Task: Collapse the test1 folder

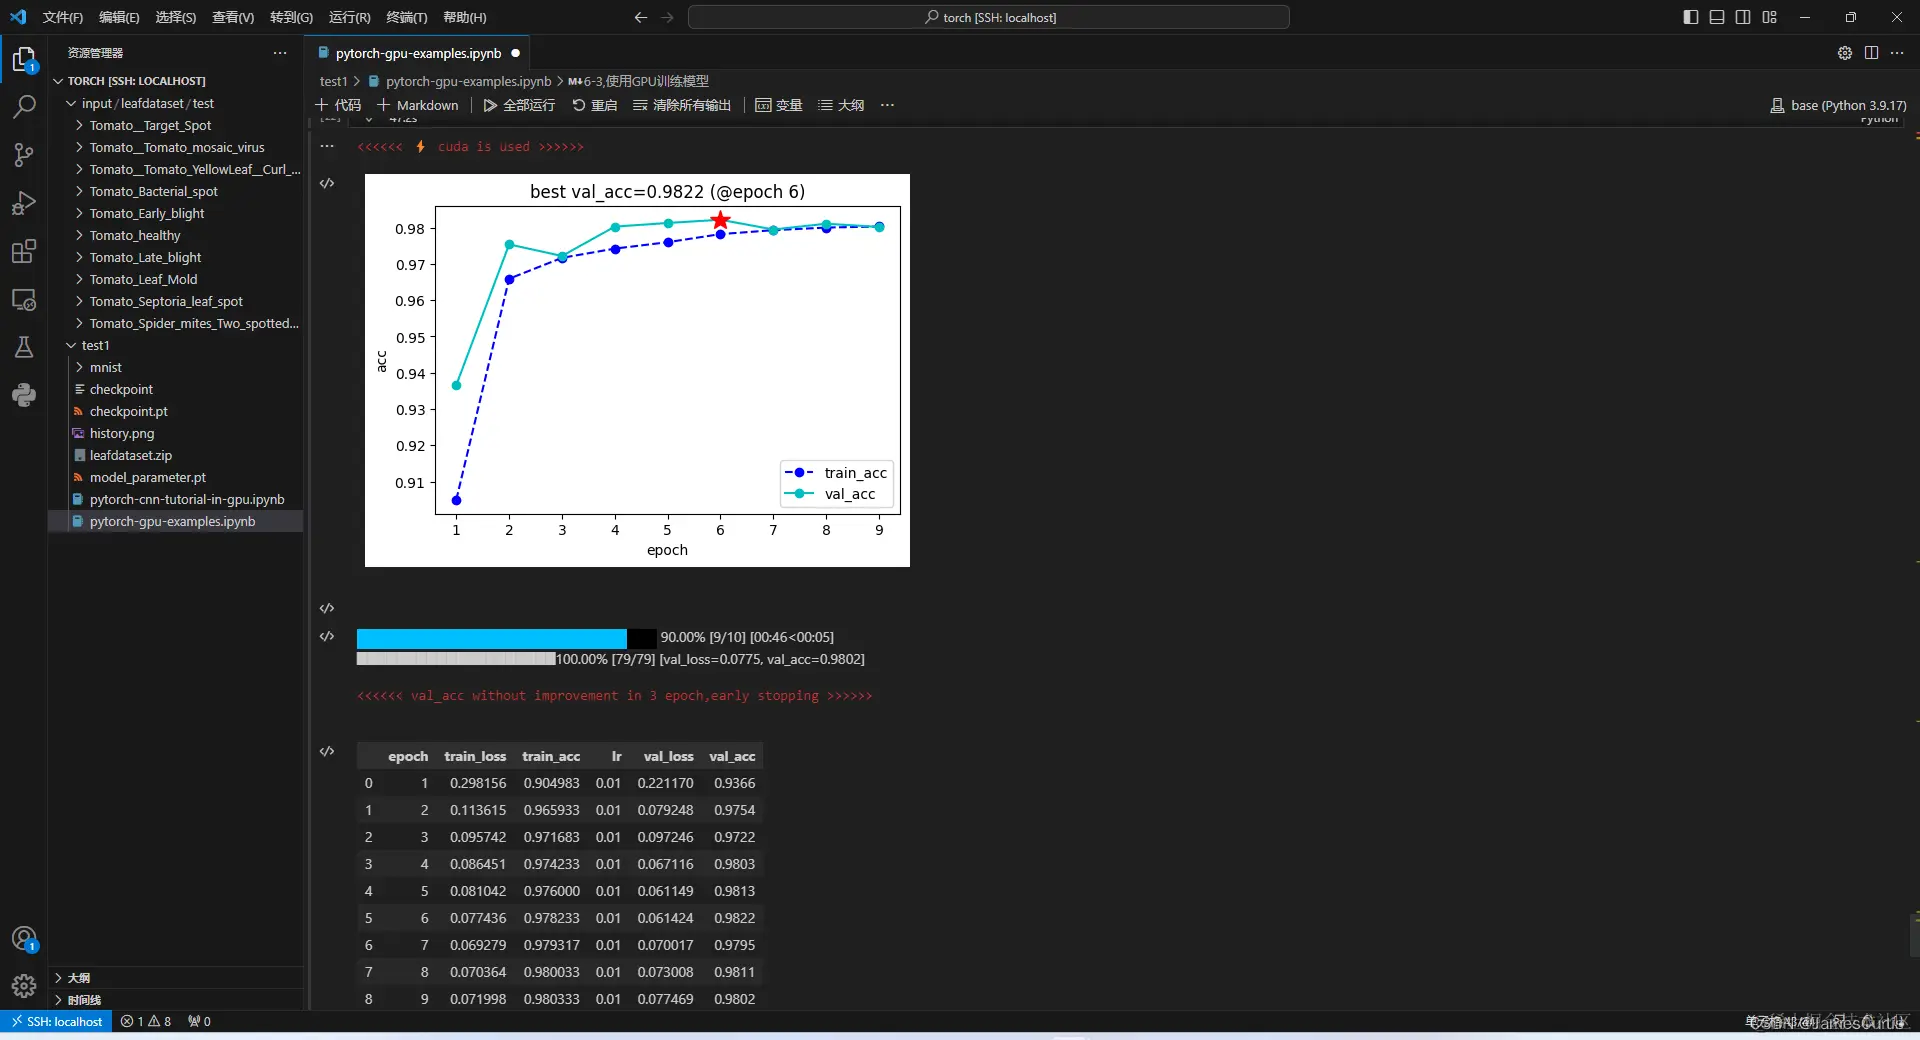Action: [x=96, y=345]
